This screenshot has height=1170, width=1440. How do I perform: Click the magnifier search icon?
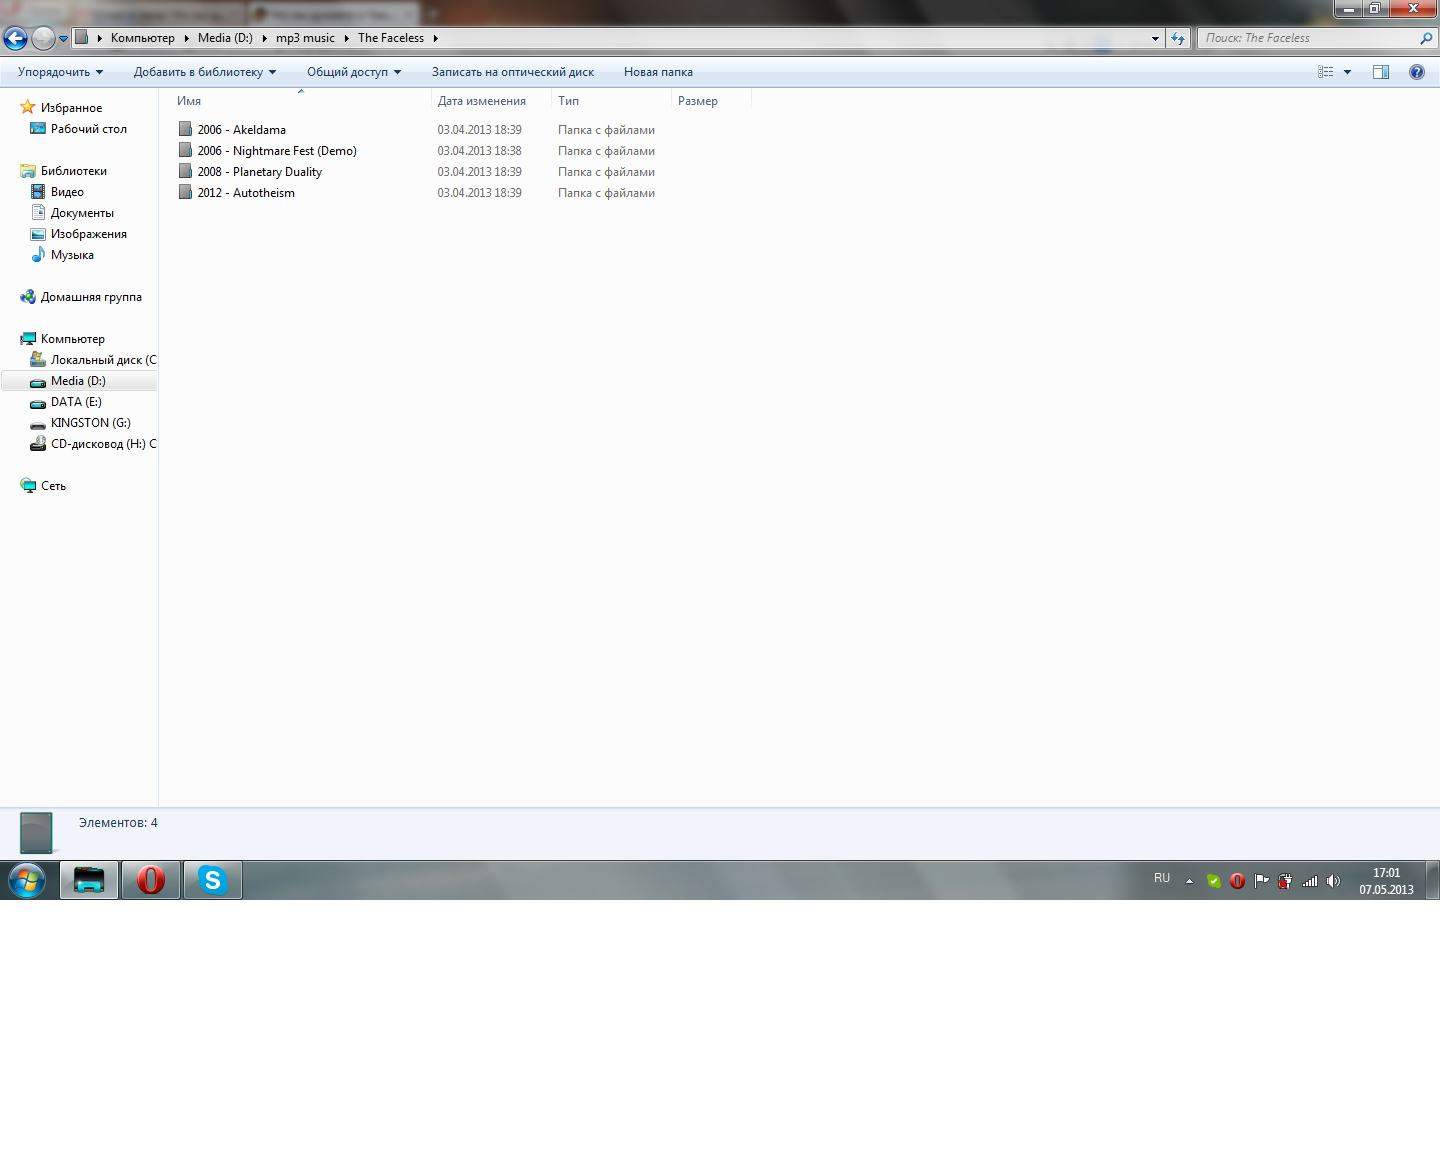pyautogui.click(x=1426, y=38)
